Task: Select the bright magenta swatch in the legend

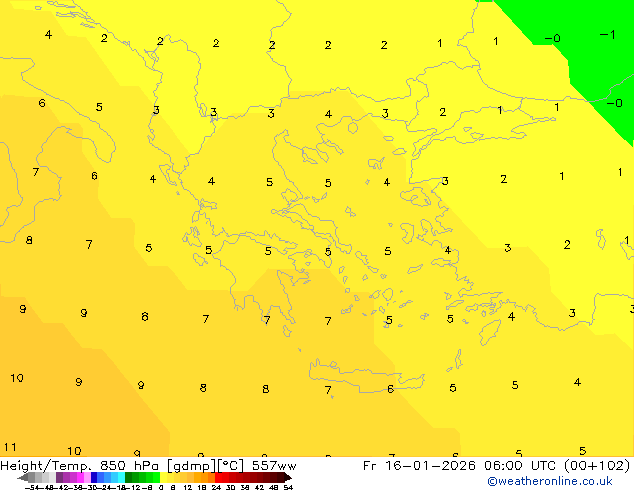Action: pos(80,477)
